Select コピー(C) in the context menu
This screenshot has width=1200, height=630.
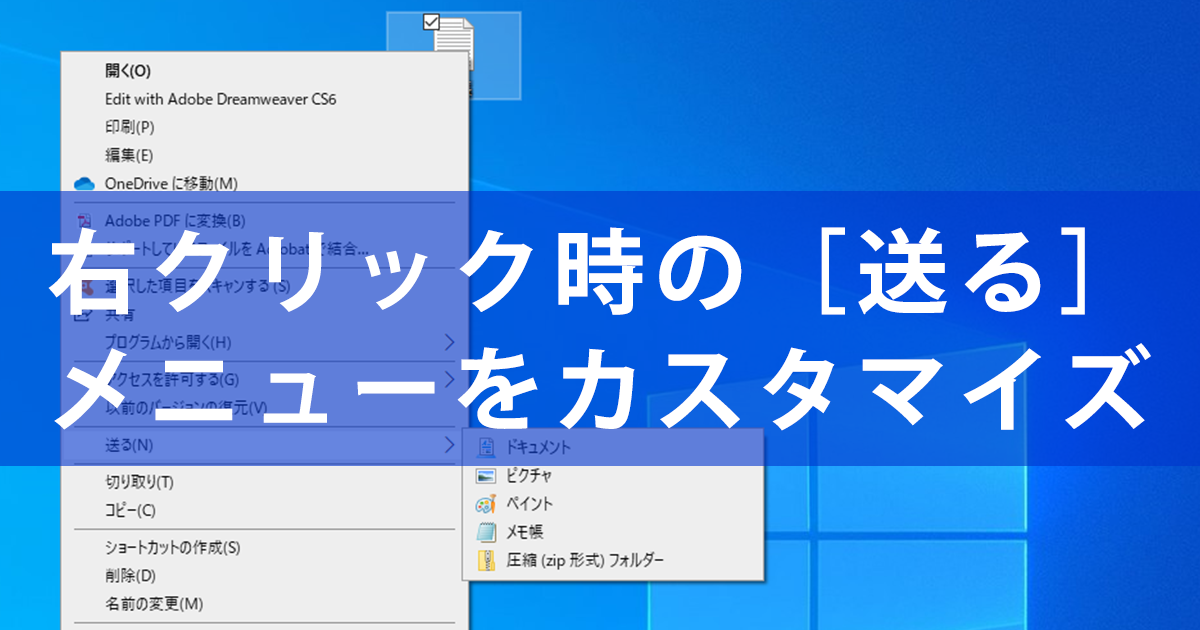265,510
